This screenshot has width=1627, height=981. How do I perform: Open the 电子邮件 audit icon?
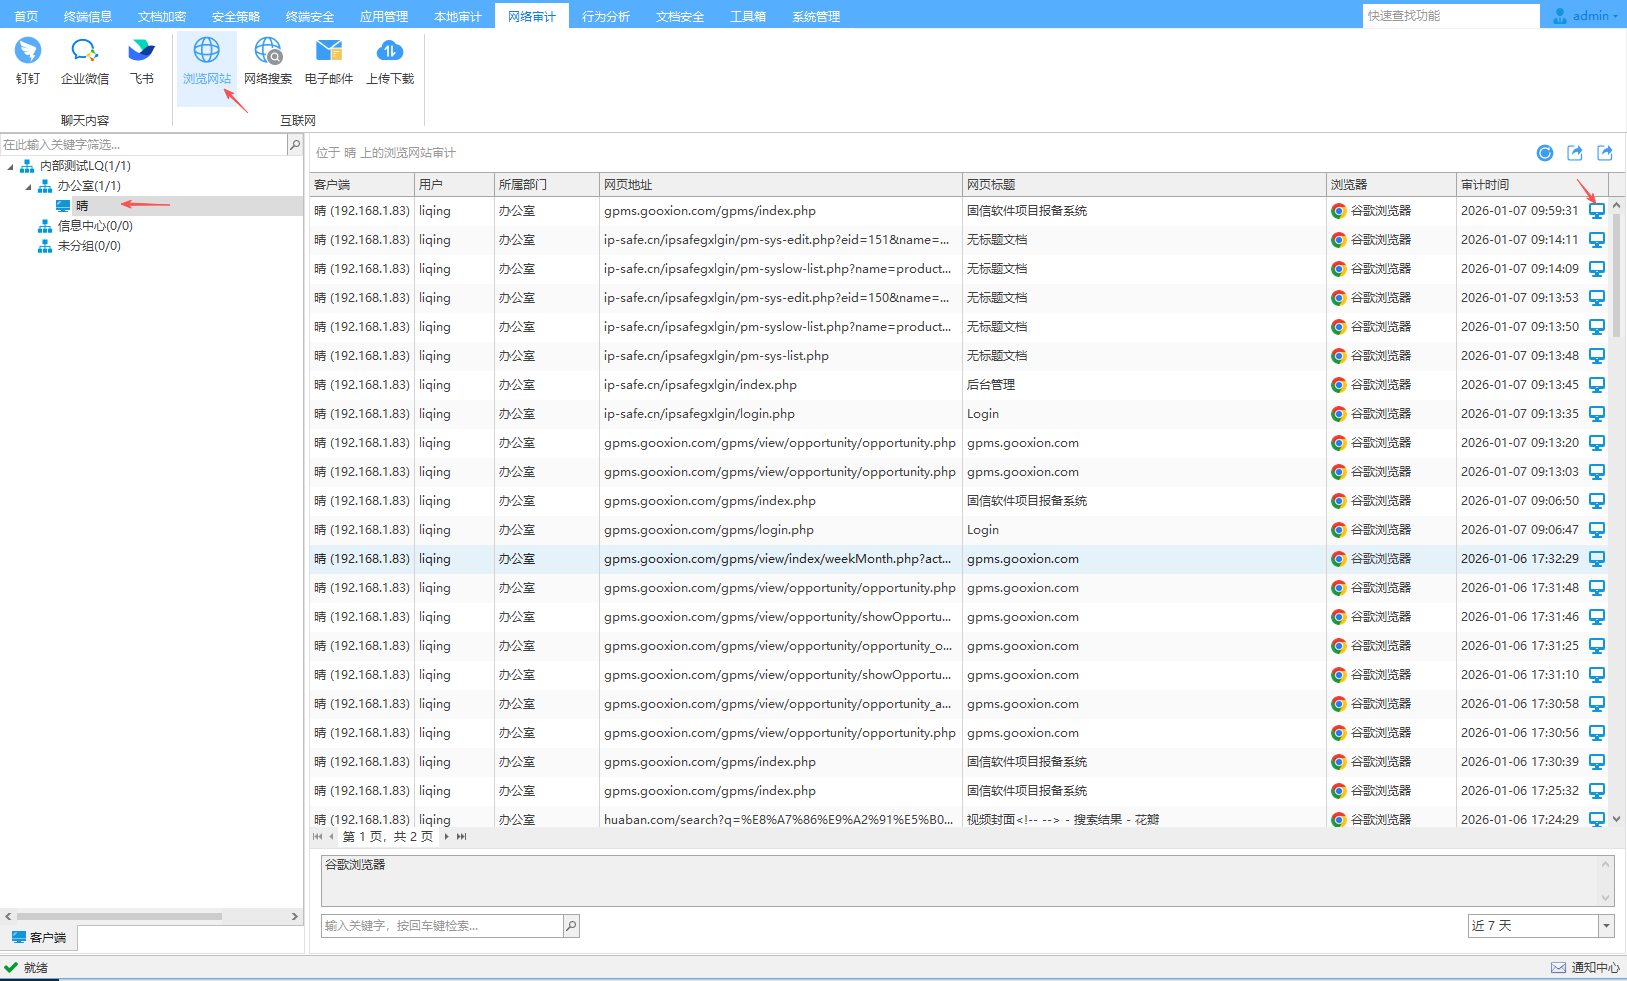329,60
